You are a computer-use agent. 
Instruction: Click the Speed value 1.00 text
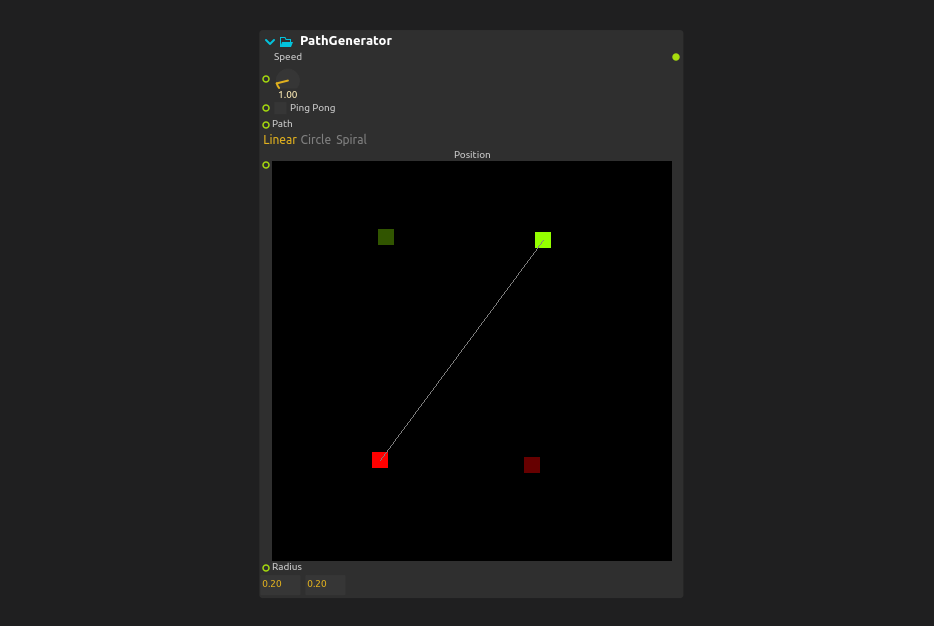coord(288,95)
